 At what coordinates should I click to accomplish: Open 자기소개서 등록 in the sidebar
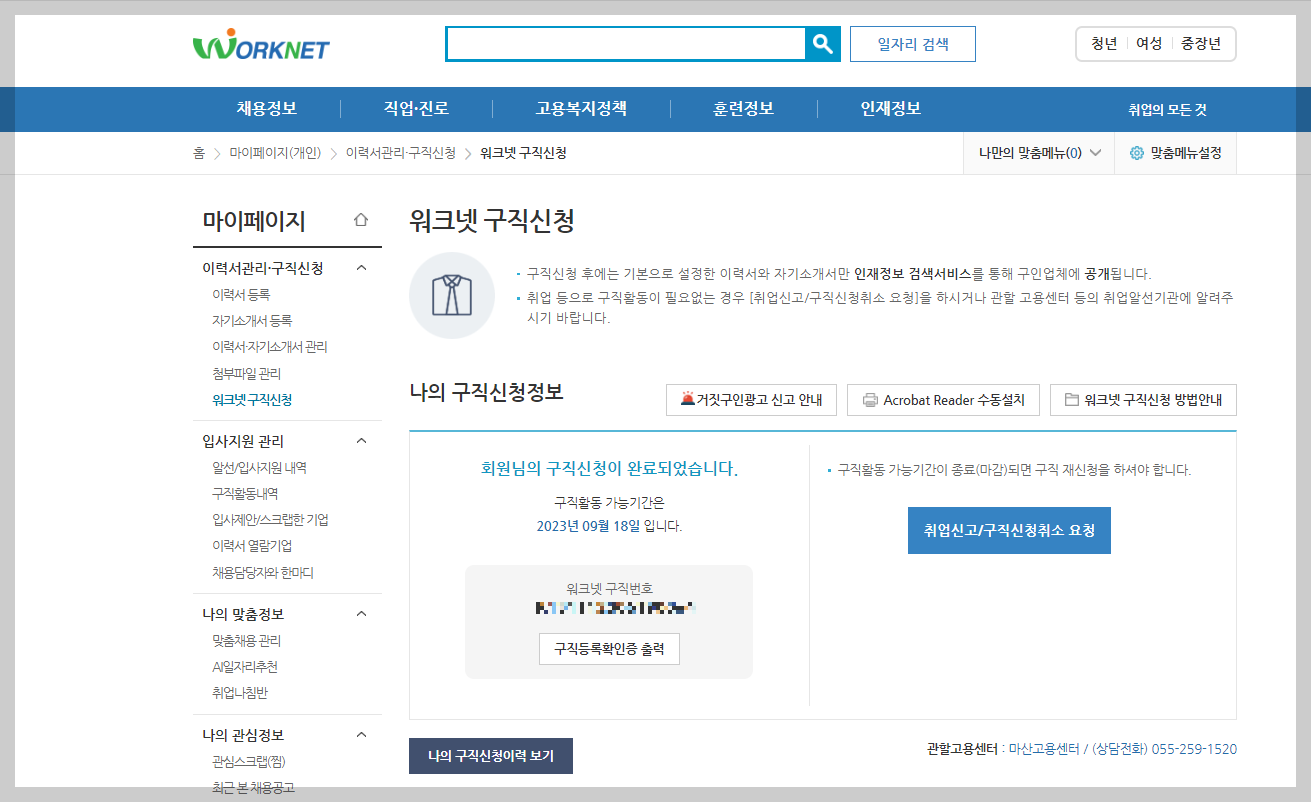tap(252, 321)
